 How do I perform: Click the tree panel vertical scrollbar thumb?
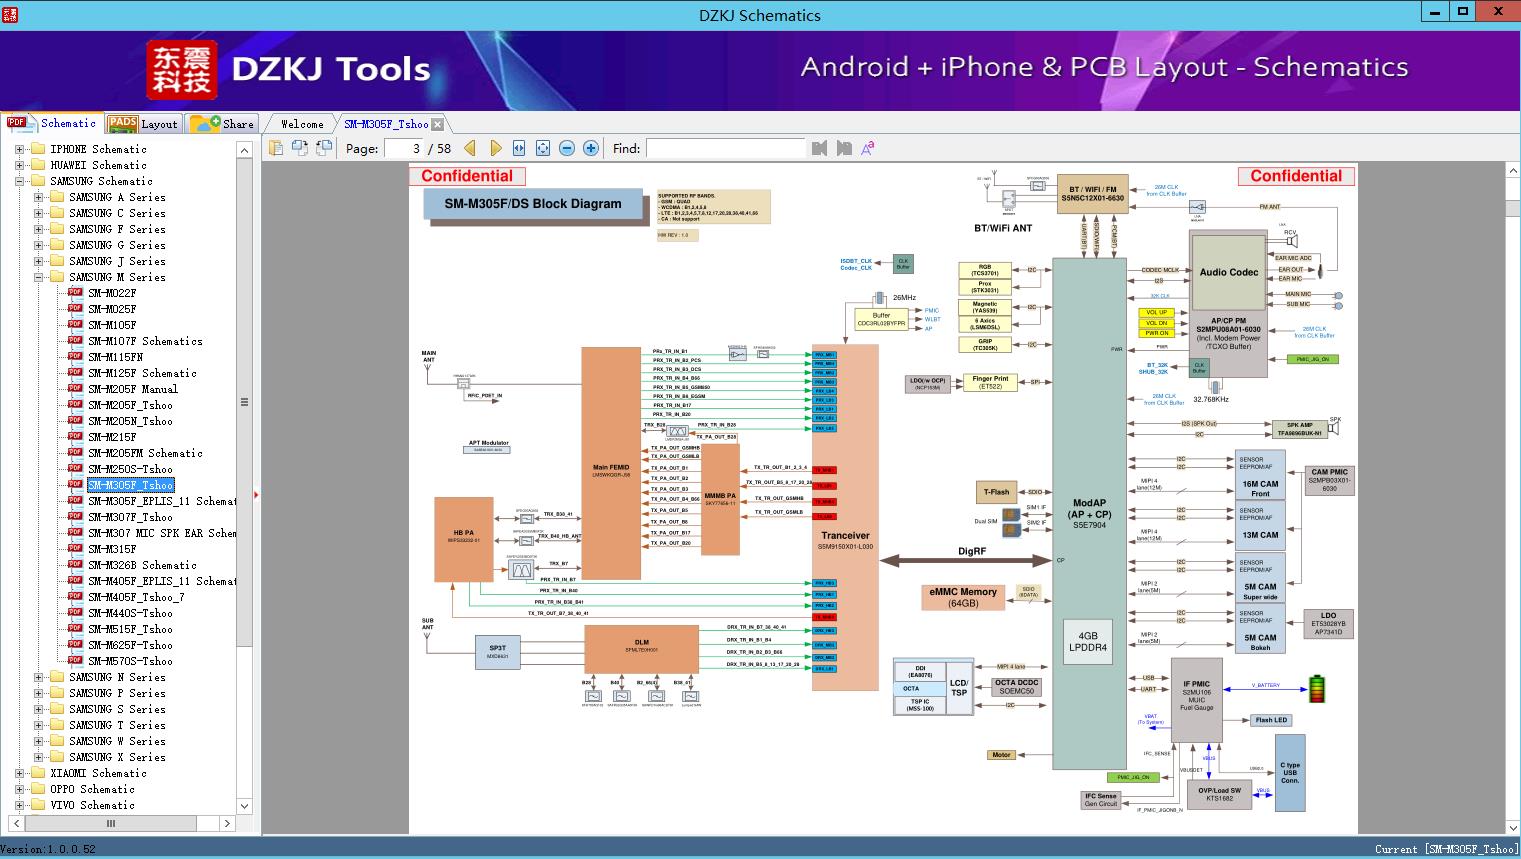coord(244,402)
